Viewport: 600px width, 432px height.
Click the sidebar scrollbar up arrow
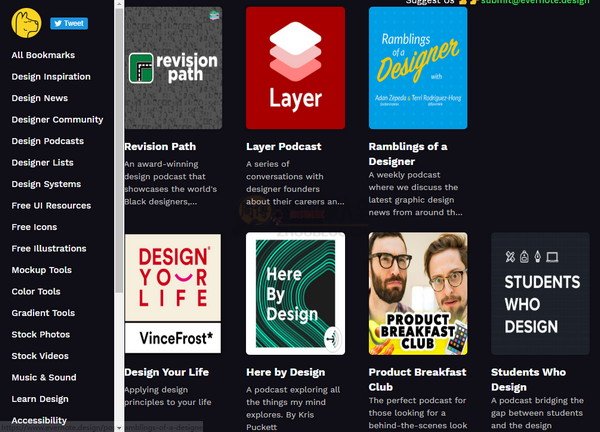[x=119, y=4]
